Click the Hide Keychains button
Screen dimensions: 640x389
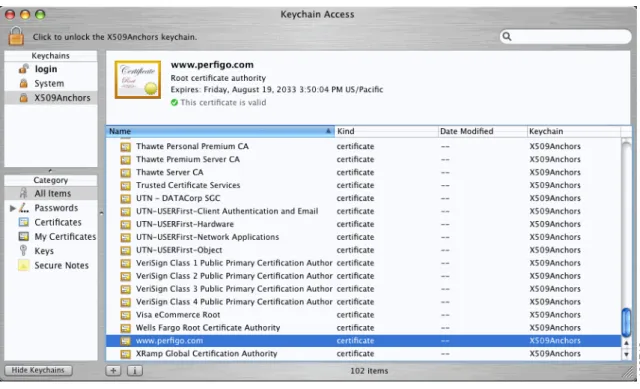(38, 370)
